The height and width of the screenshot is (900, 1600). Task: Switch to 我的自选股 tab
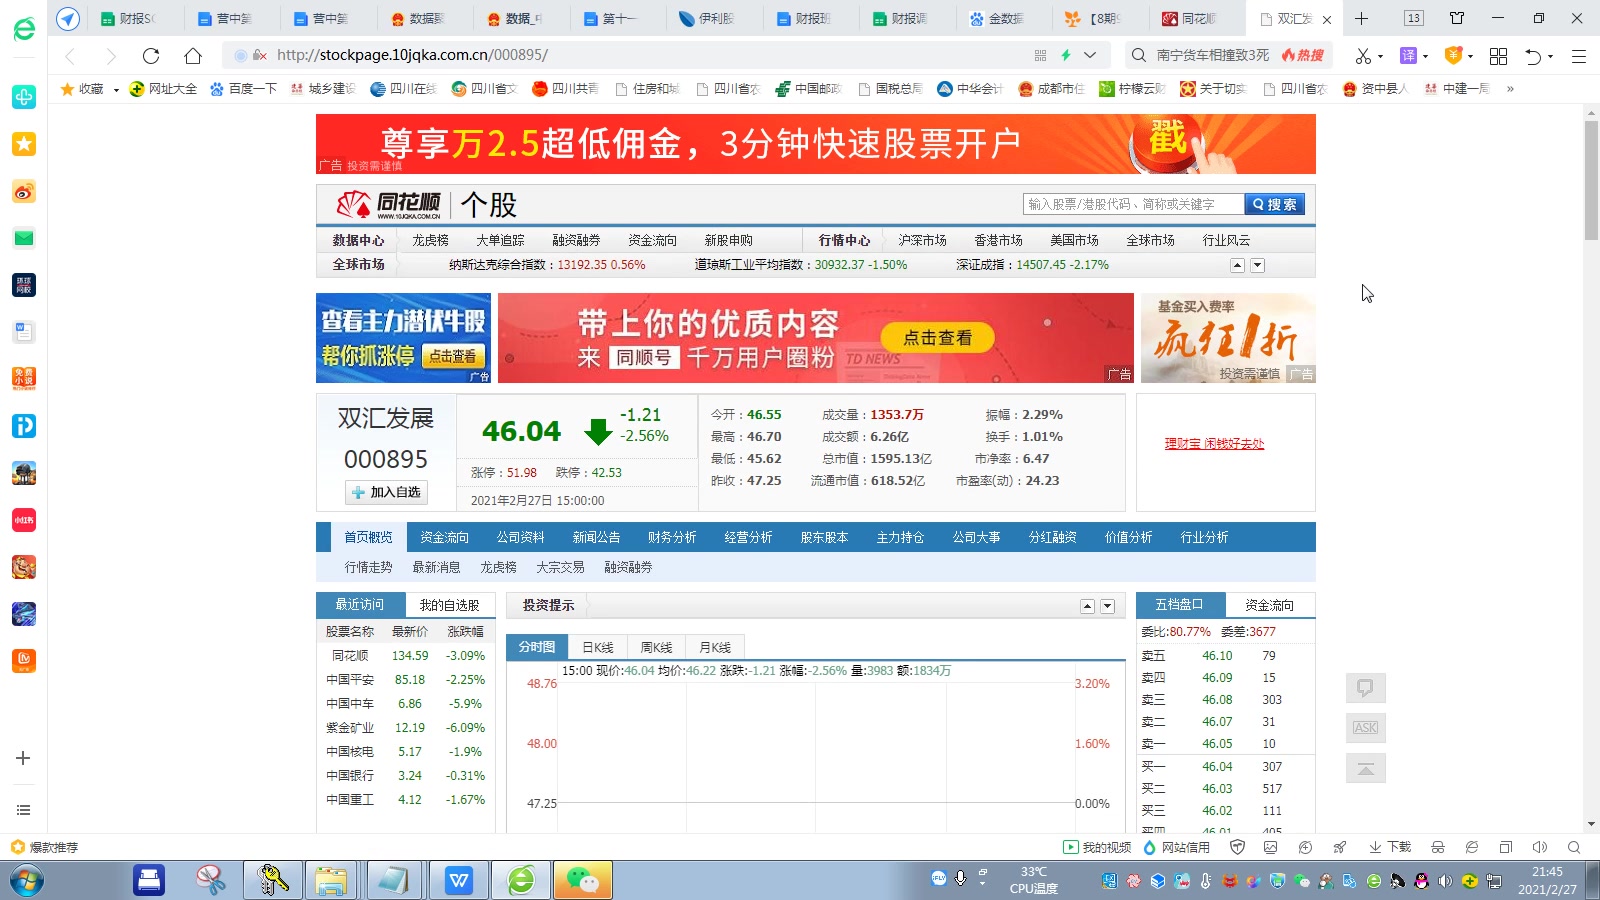450,605
